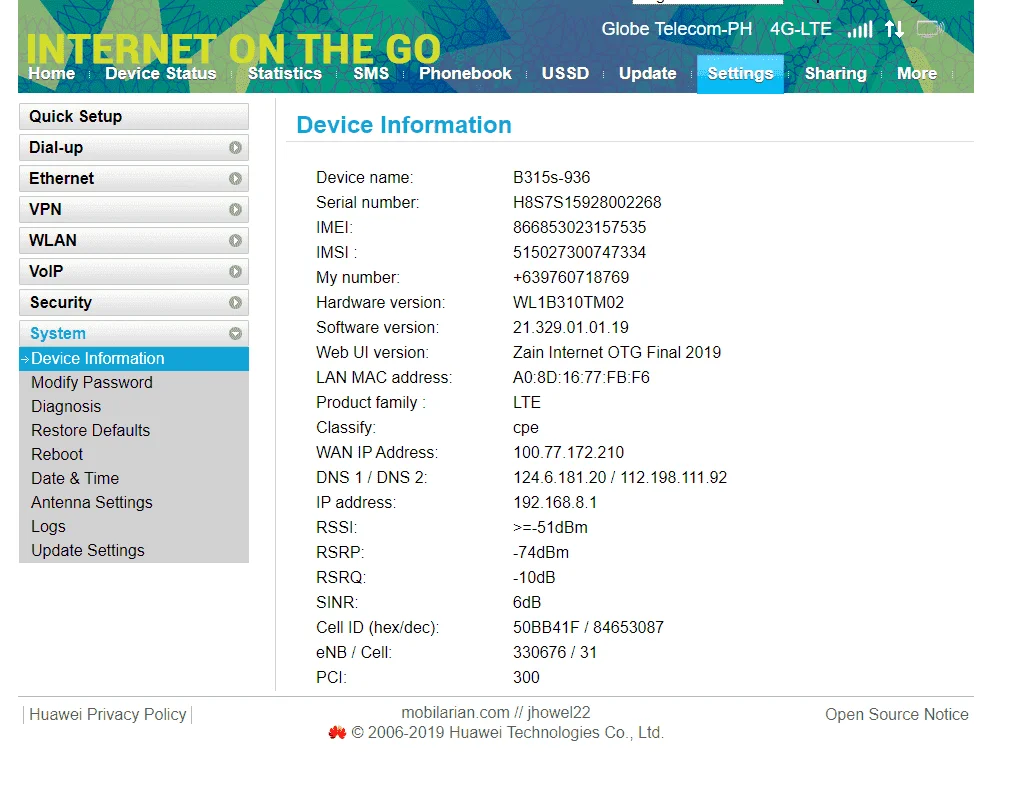Click DNS value 124.6.181.20 / 112.198.111.92
This screenshot has height=805, width=1035.
[x=620, y=478]
